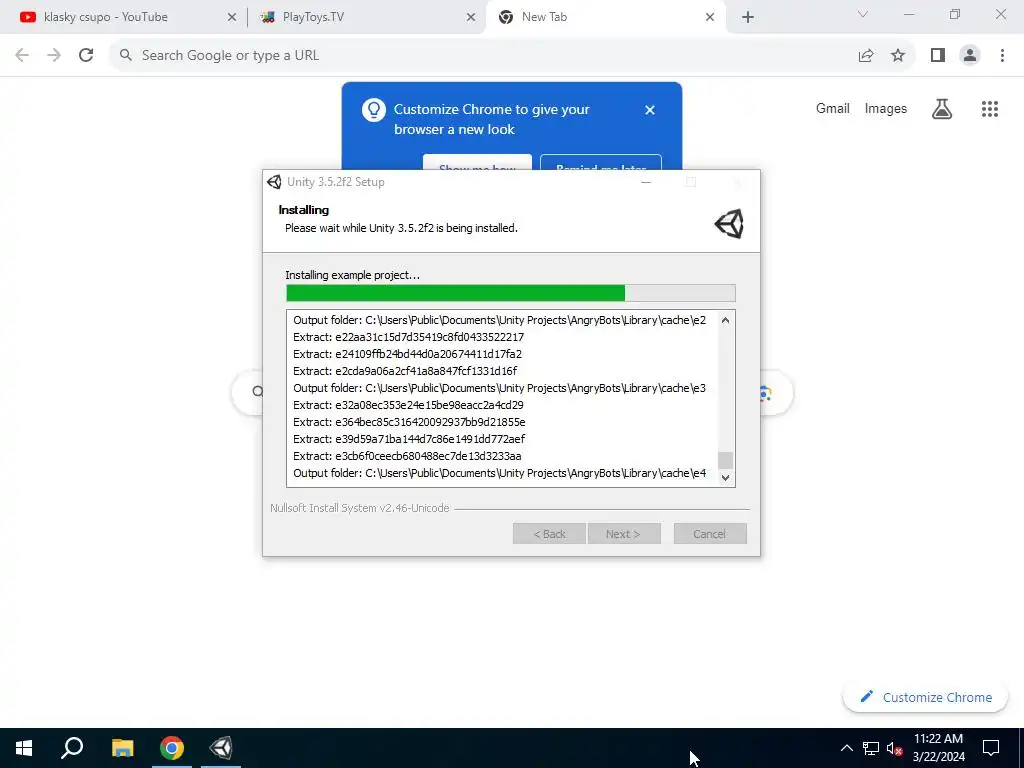Click the install log scrollbar thumb

click(x=725, y=460)
